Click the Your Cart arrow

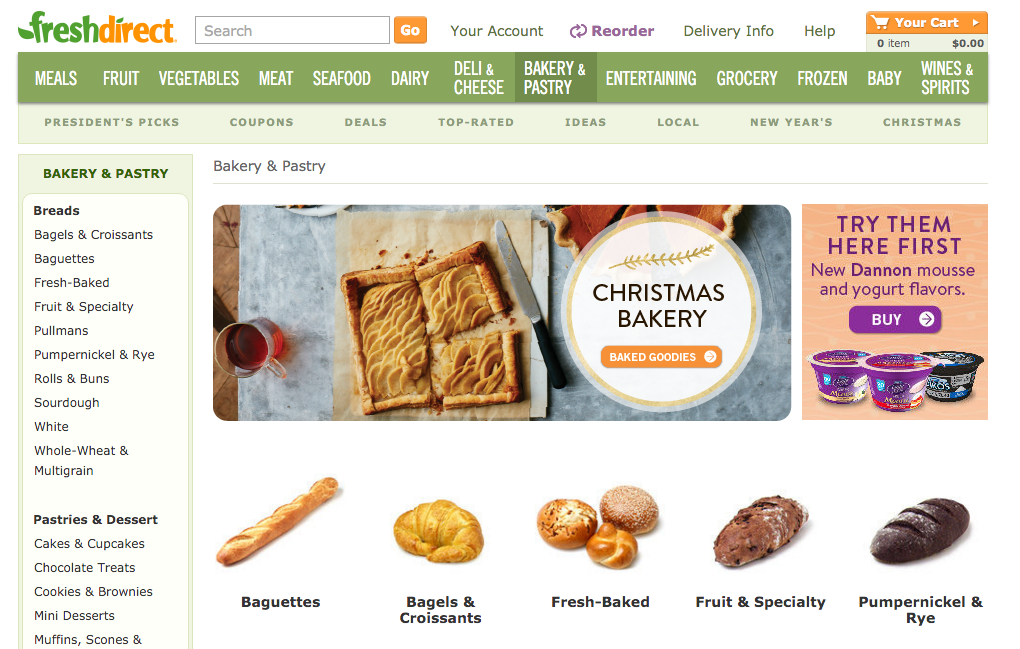[975, 23]
